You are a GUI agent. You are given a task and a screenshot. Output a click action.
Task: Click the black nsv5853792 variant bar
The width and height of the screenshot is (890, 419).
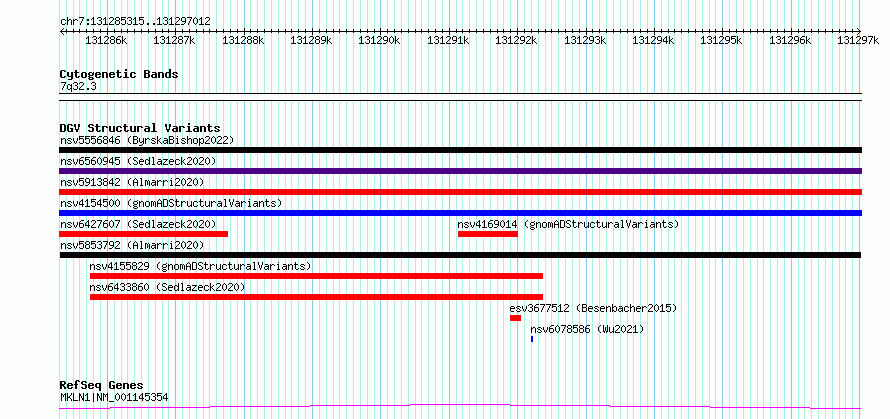tap(460, 255)
